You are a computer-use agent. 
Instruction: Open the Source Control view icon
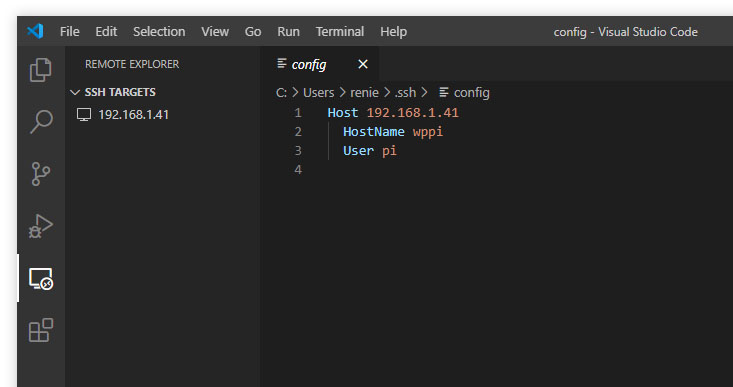tap(41, 174)
